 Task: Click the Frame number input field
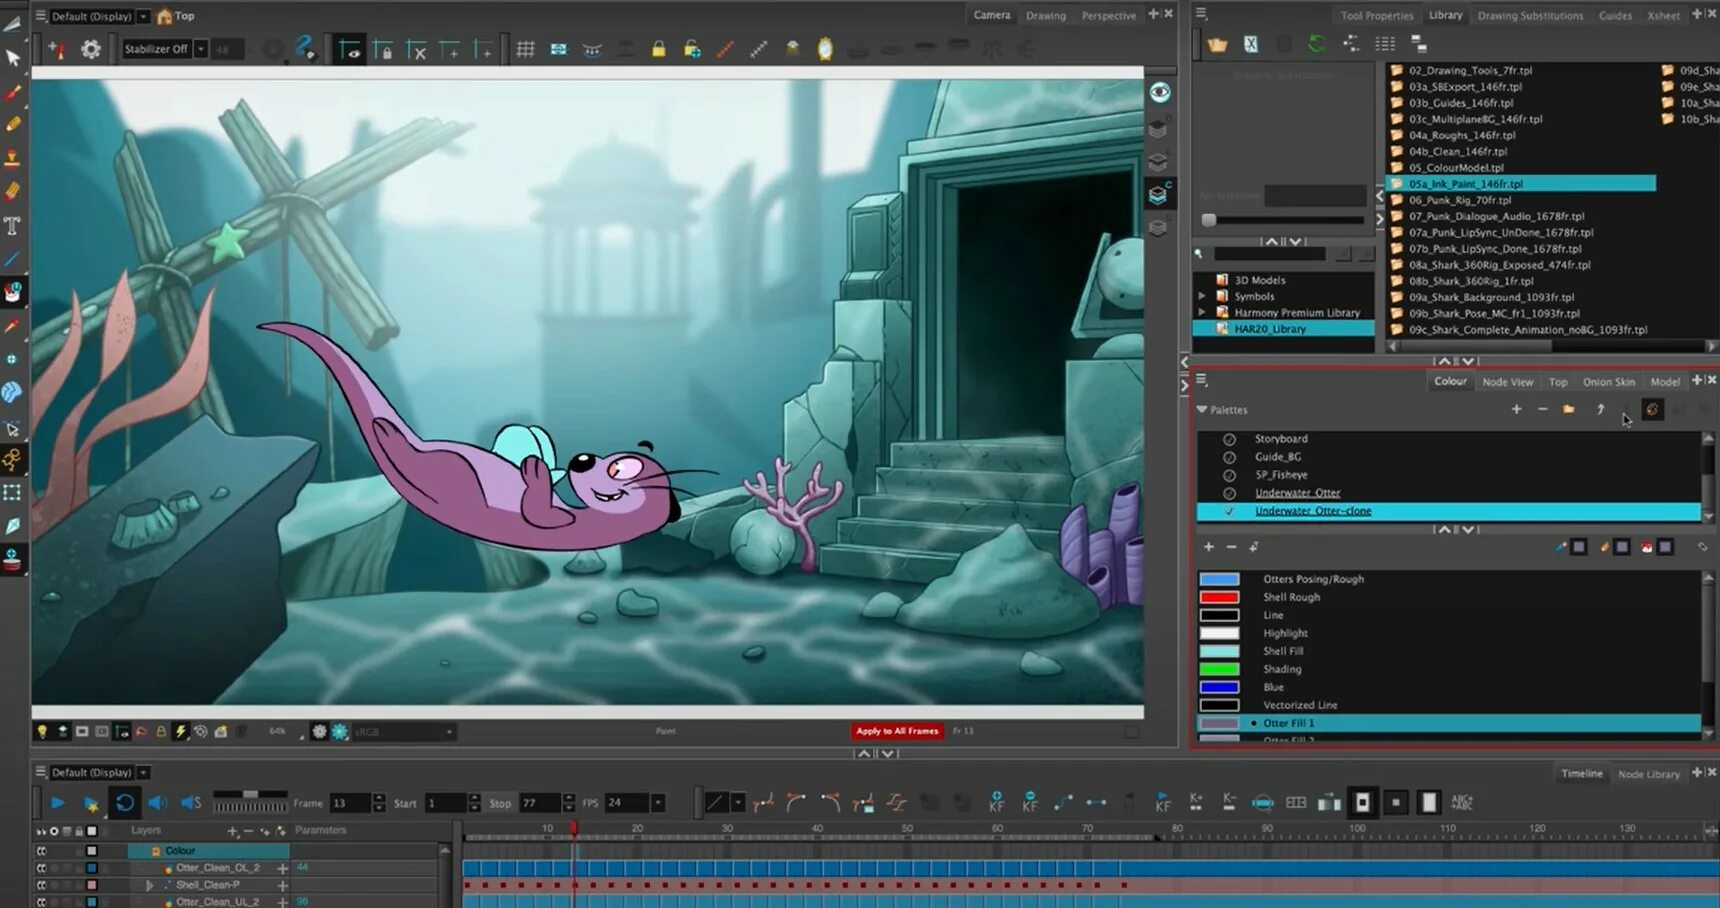point(350,803)
